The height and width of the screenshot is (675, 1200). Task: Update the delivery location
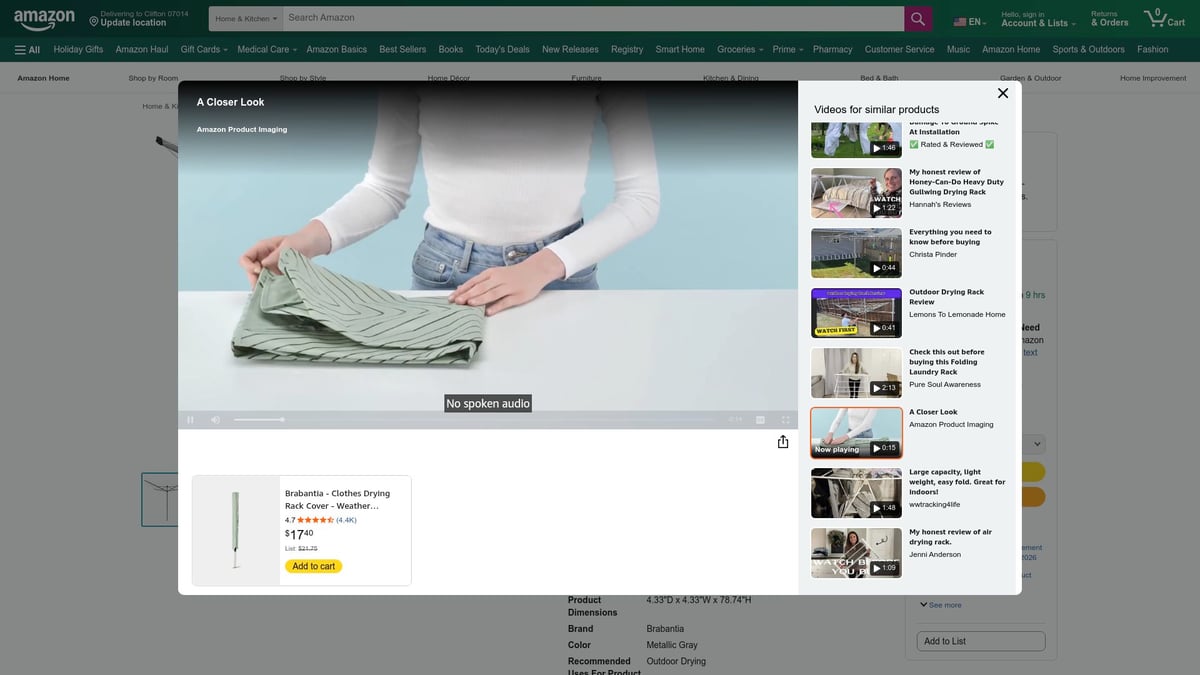point(133,23)
